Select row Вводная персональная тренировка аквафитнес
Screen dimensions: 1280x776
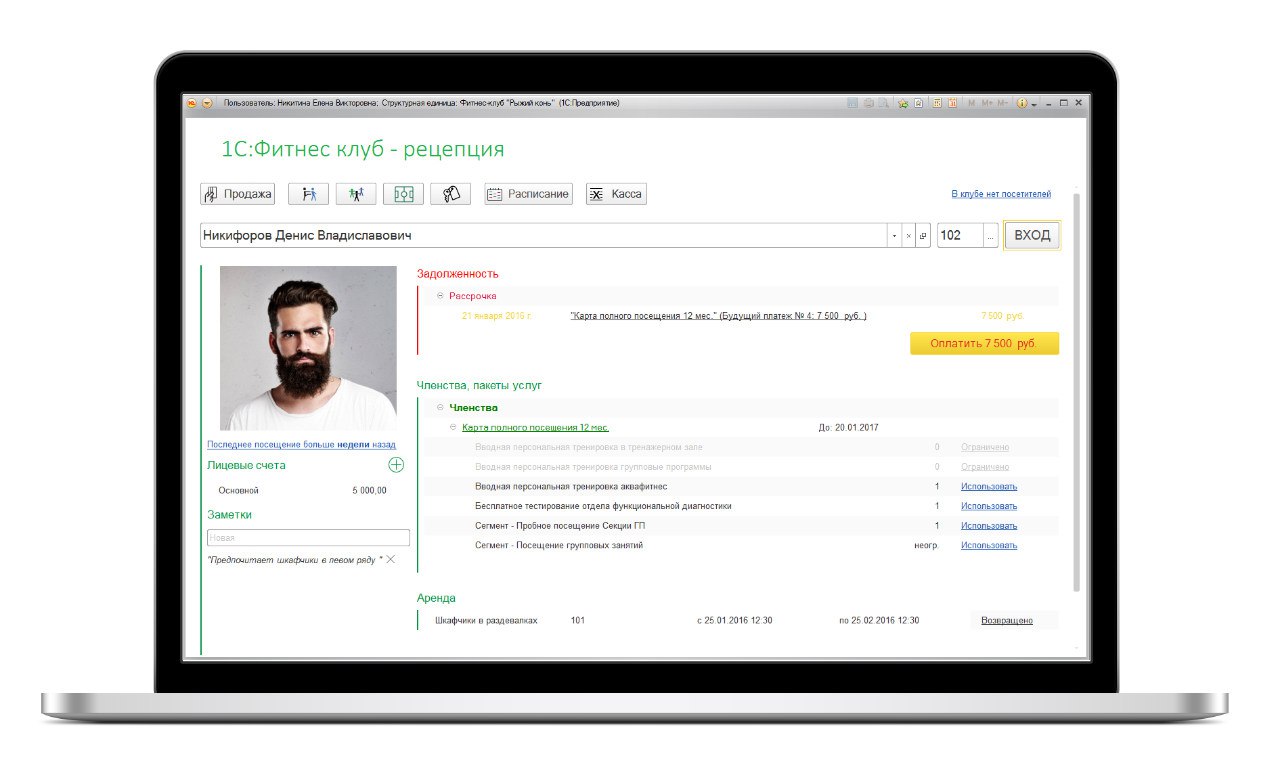point(740,487)
